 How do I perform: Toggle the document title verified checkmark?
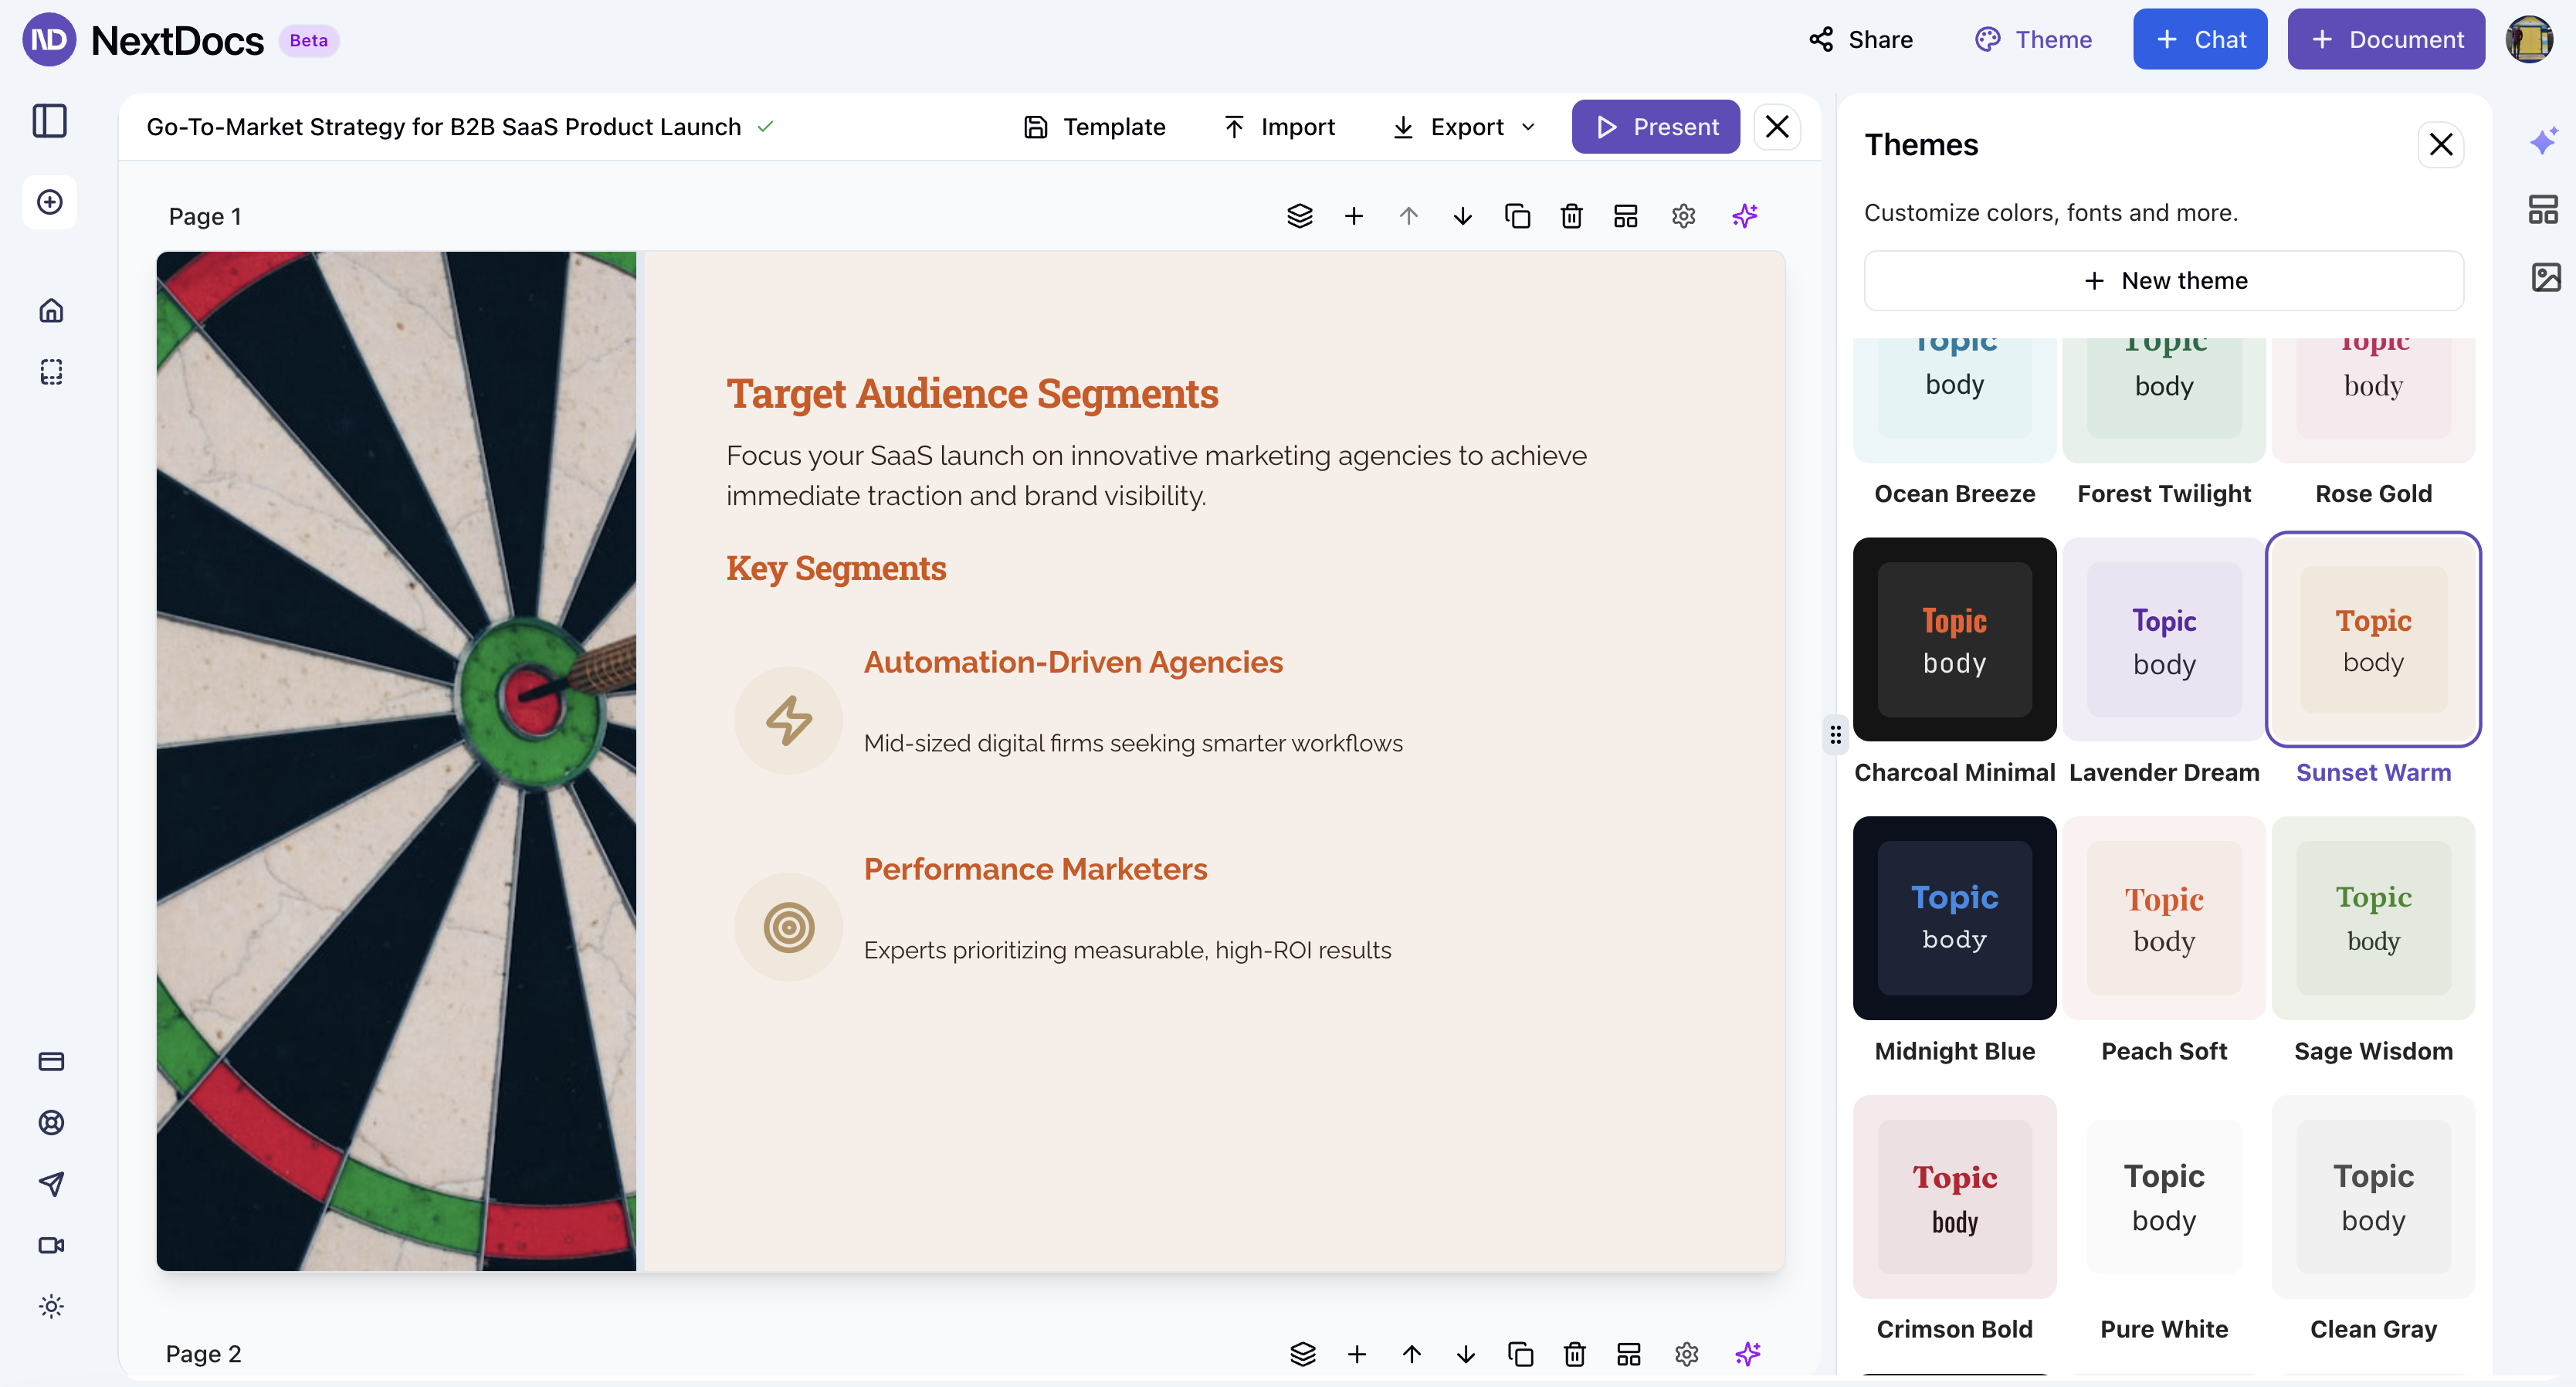[x=766, y=127]
